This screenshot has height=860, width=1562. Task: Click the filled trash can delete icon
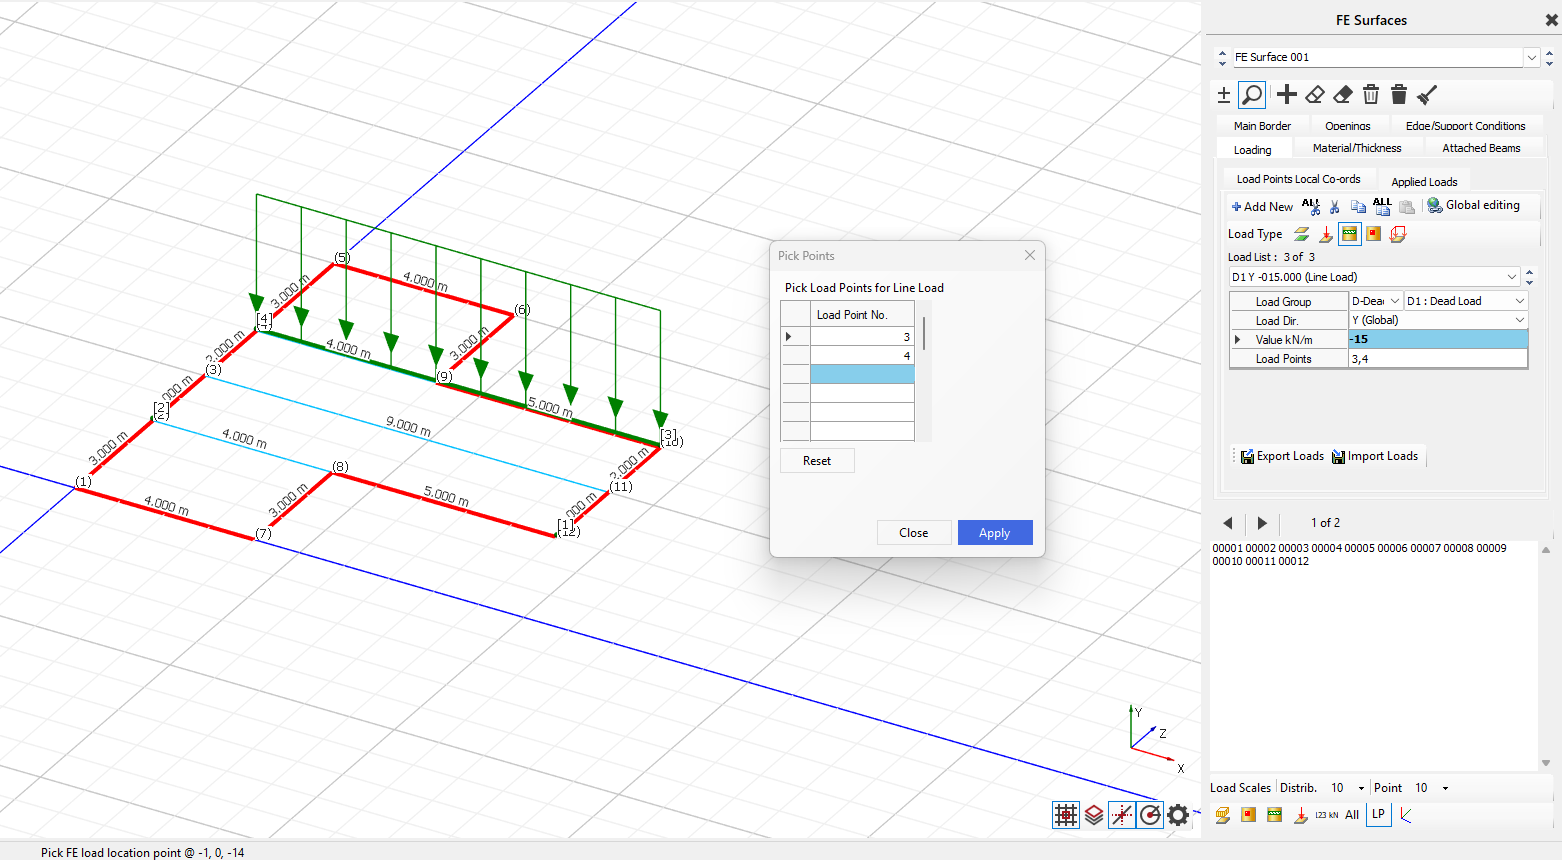coord(1399,95)
